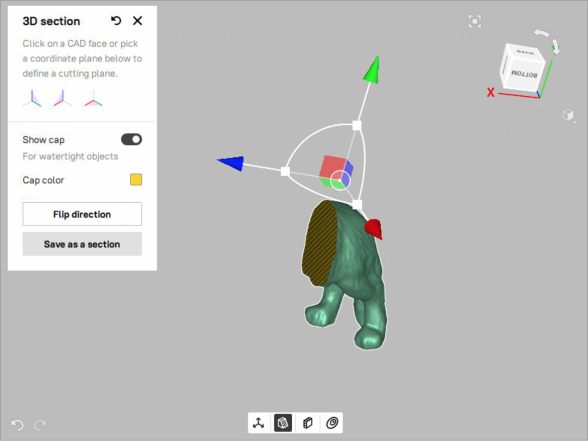
Task: Reset the 3D section settings
Action: pos(116,21)
